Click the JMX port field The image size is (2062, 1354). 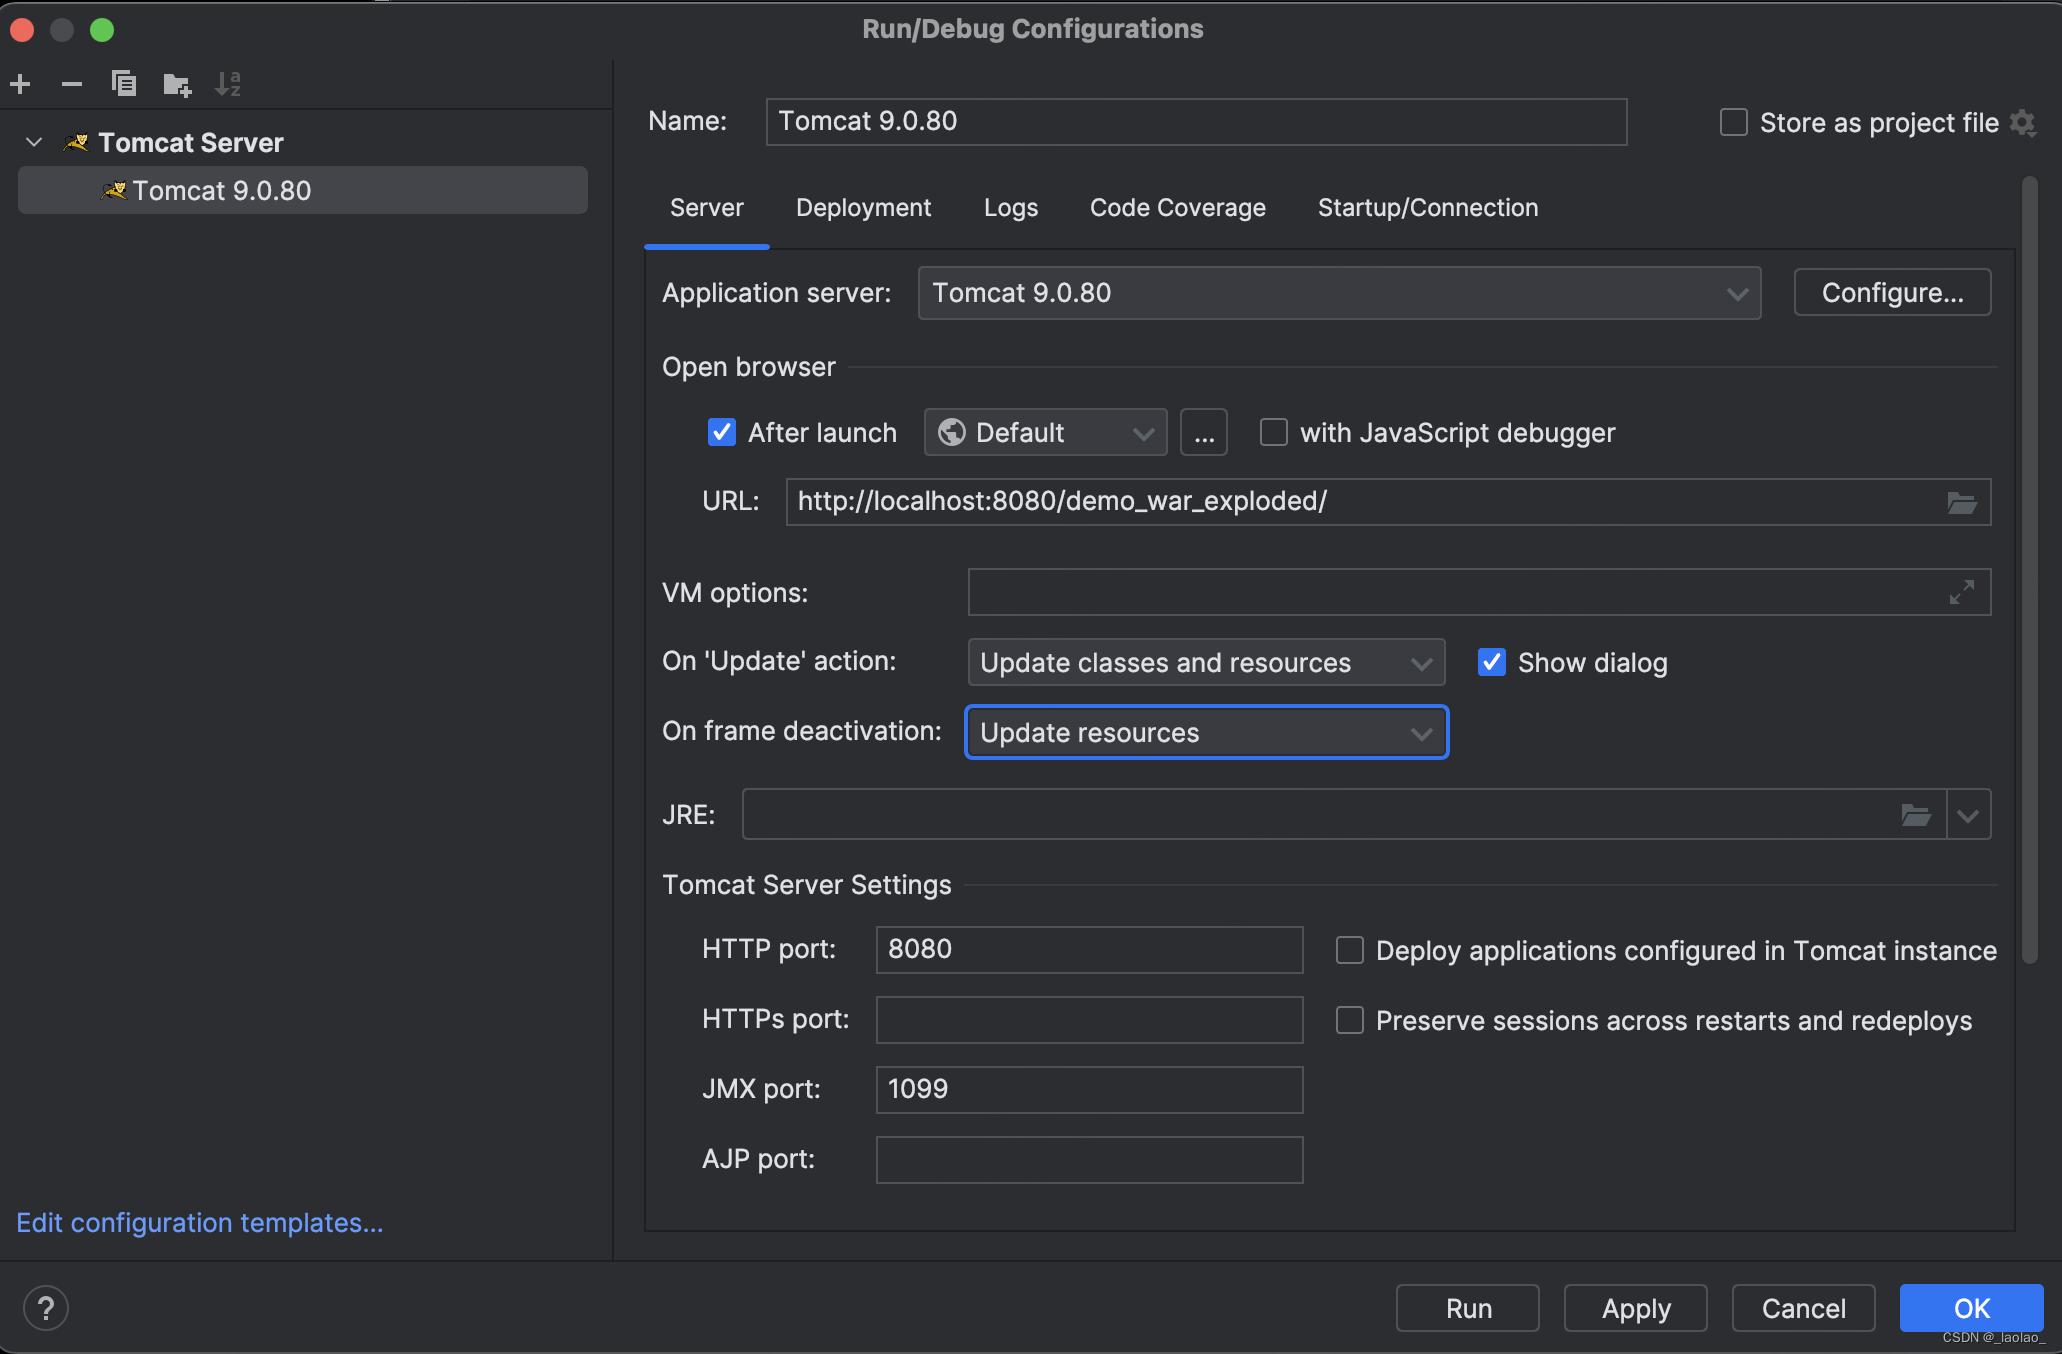coord(1089,1090)
